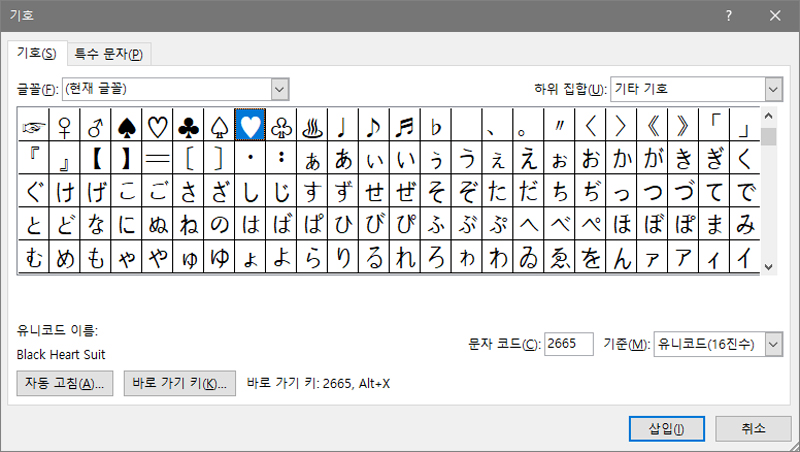Click the highlighted black heart suit symbol
Viewport: 800px width, 452px height.
pos(250,125)
